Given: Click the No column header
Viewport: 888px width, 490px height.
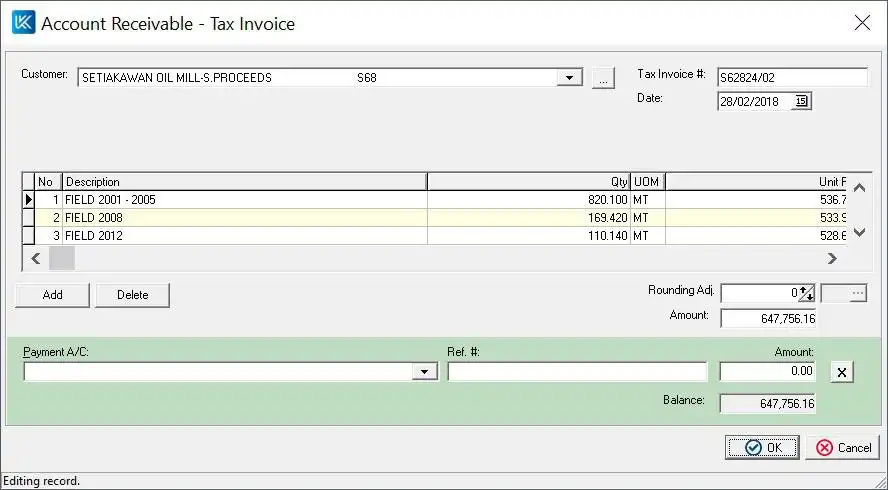Looking at the screenshot, I should [x=48, y=182].
